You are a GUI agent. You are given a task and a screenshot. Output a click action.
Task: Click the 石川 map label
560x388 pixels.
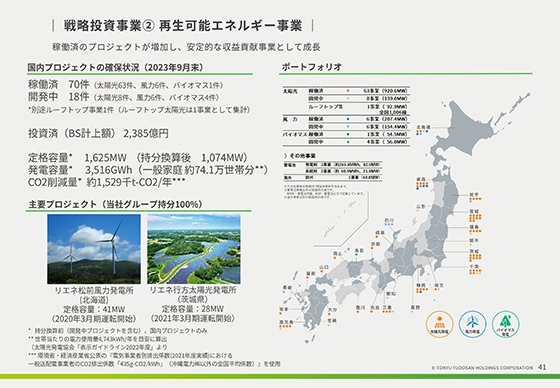[x=389, y=220]
